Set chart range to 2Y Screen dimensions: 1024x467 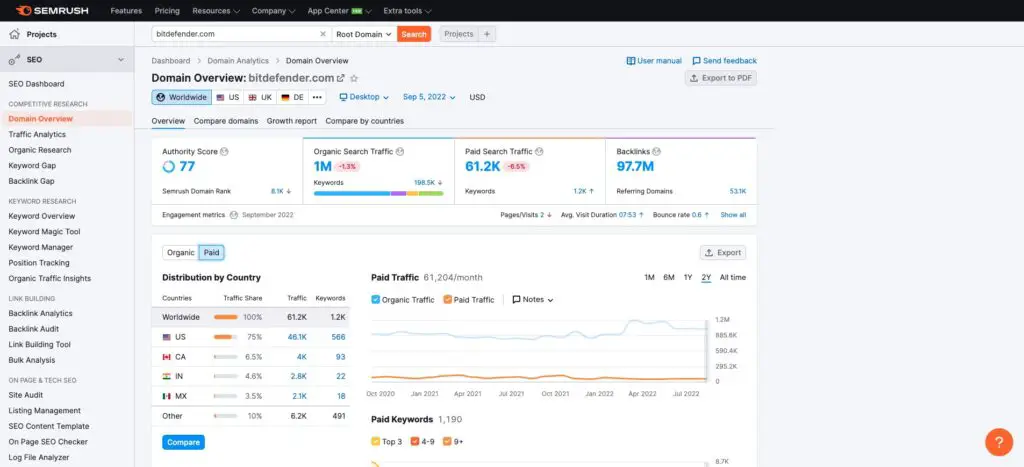coord(706,278)
